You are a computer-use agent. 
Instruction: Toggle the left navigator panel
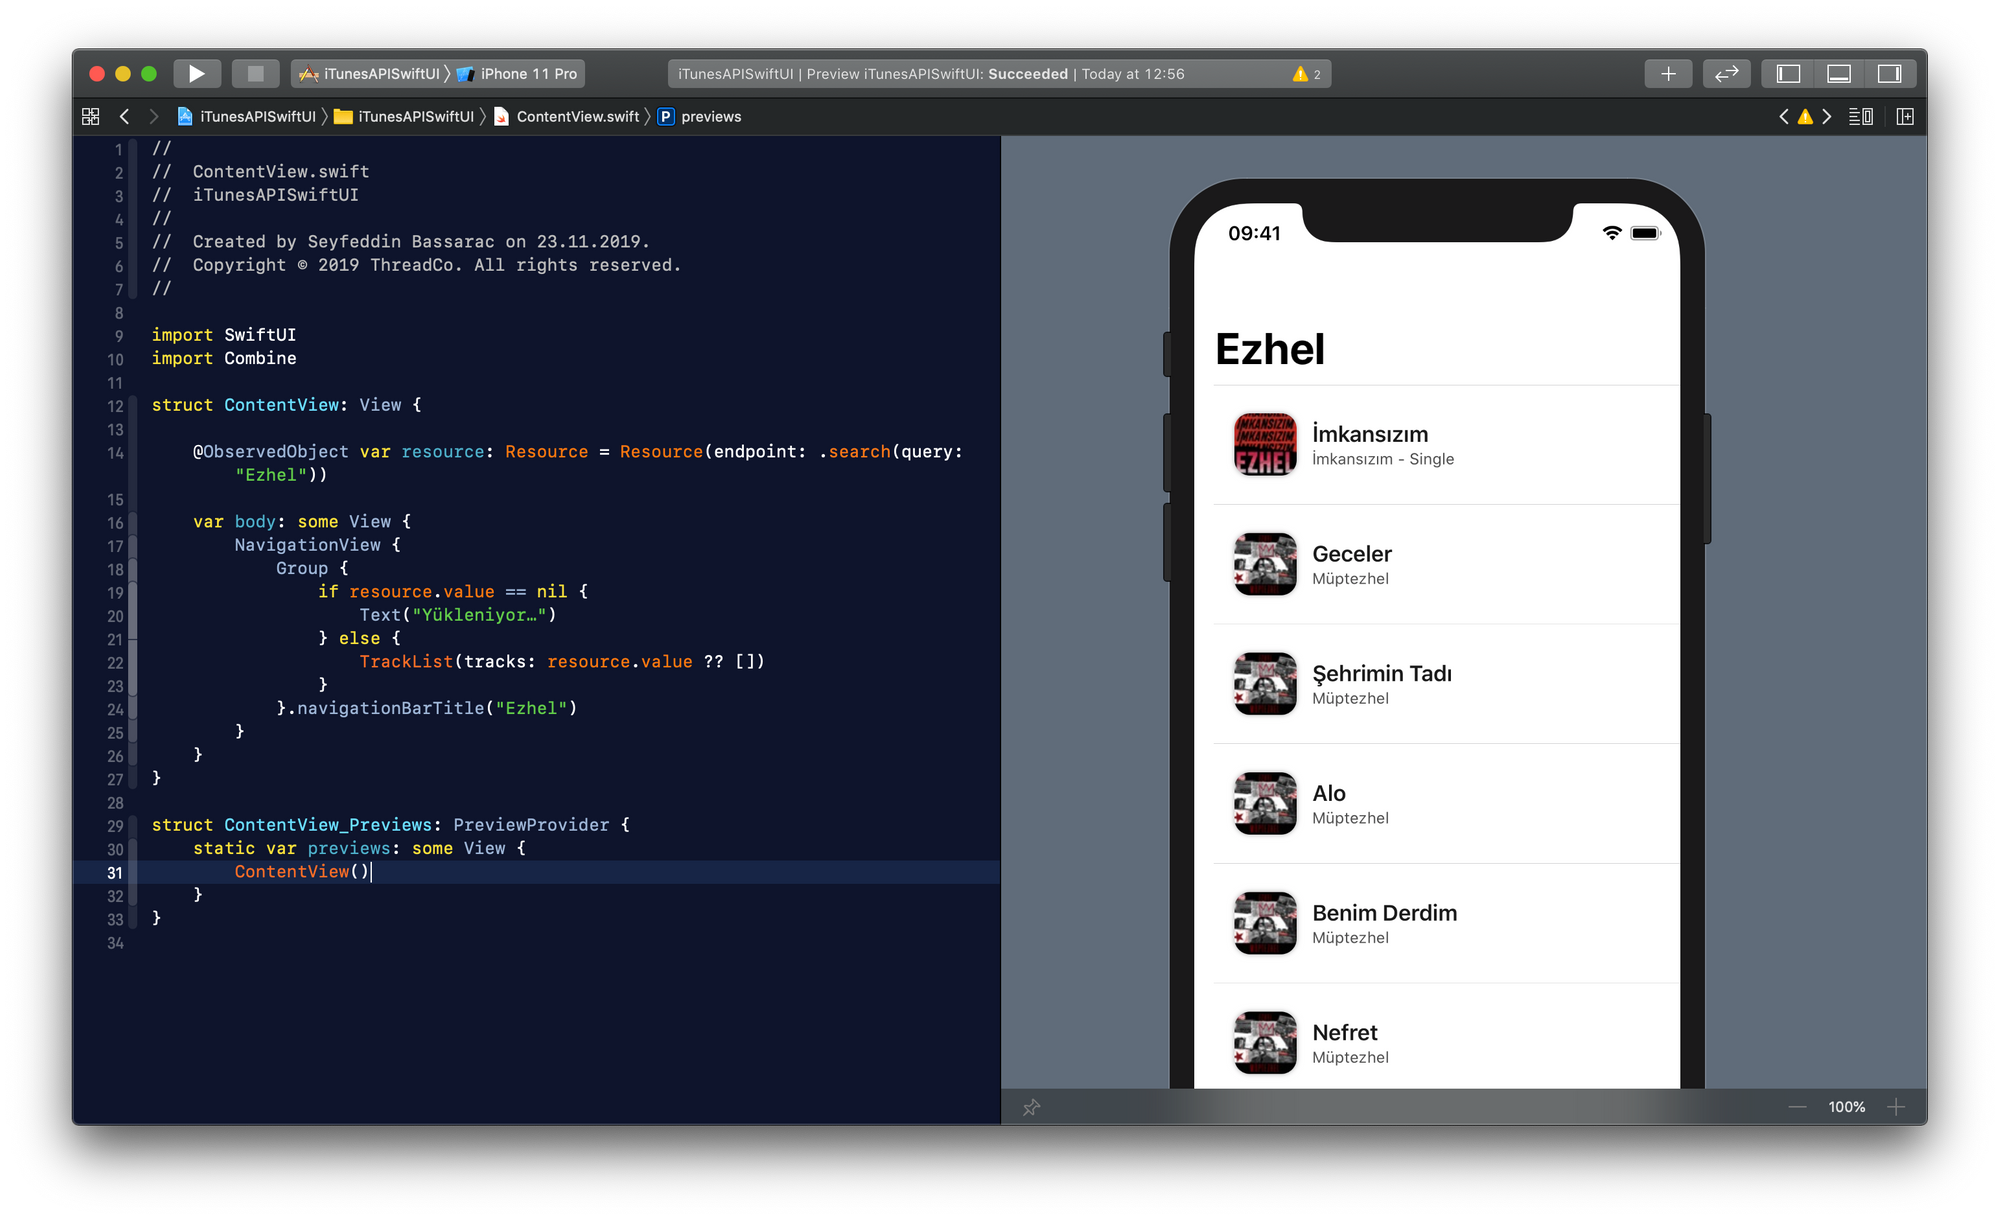click(1788, 74)
